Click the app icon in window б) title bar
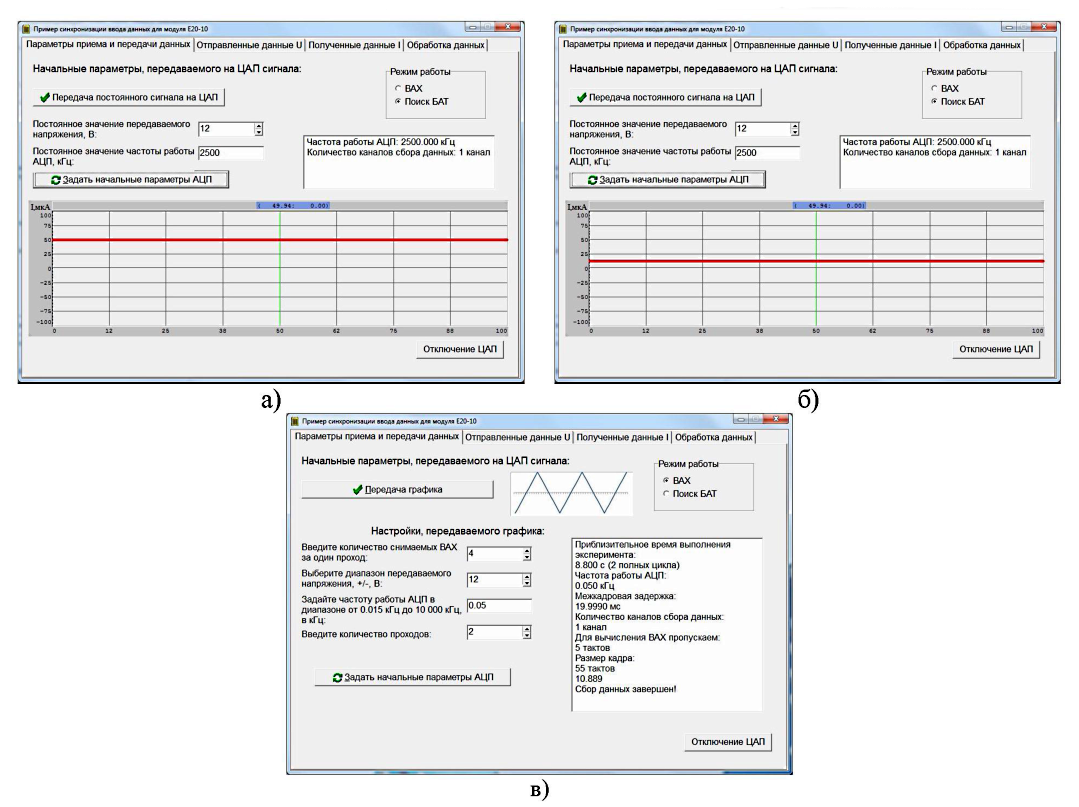Image resolution: width=1079 pixels, height=807 pixels. pyautogui.click(x=563, y=29)
